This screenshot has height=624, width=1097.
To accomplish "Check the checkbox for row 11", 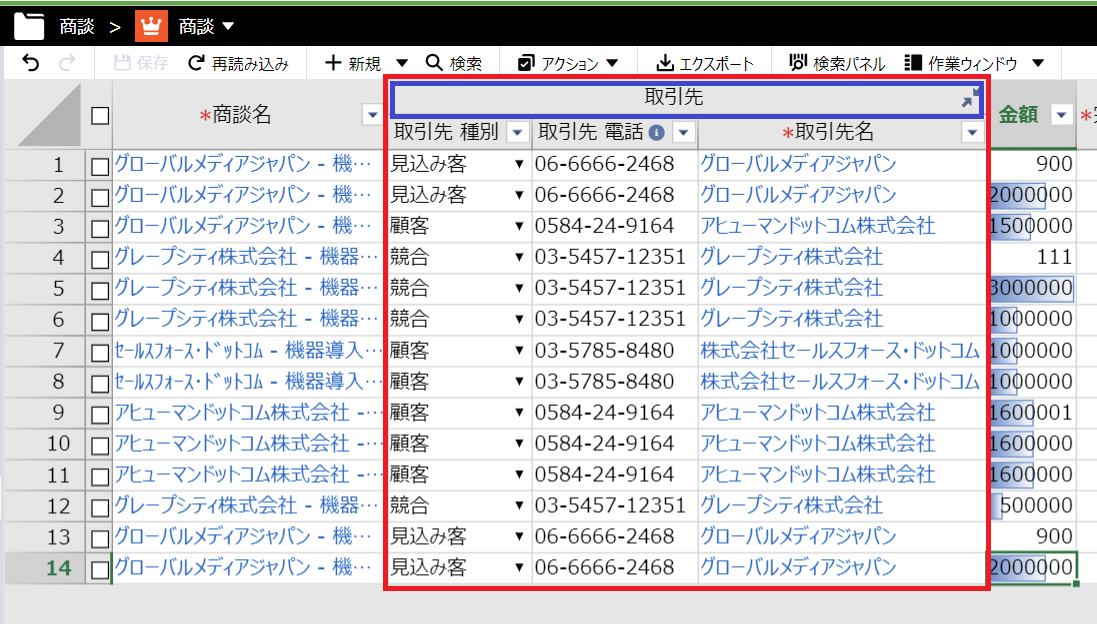I will [x=100, y=476].
